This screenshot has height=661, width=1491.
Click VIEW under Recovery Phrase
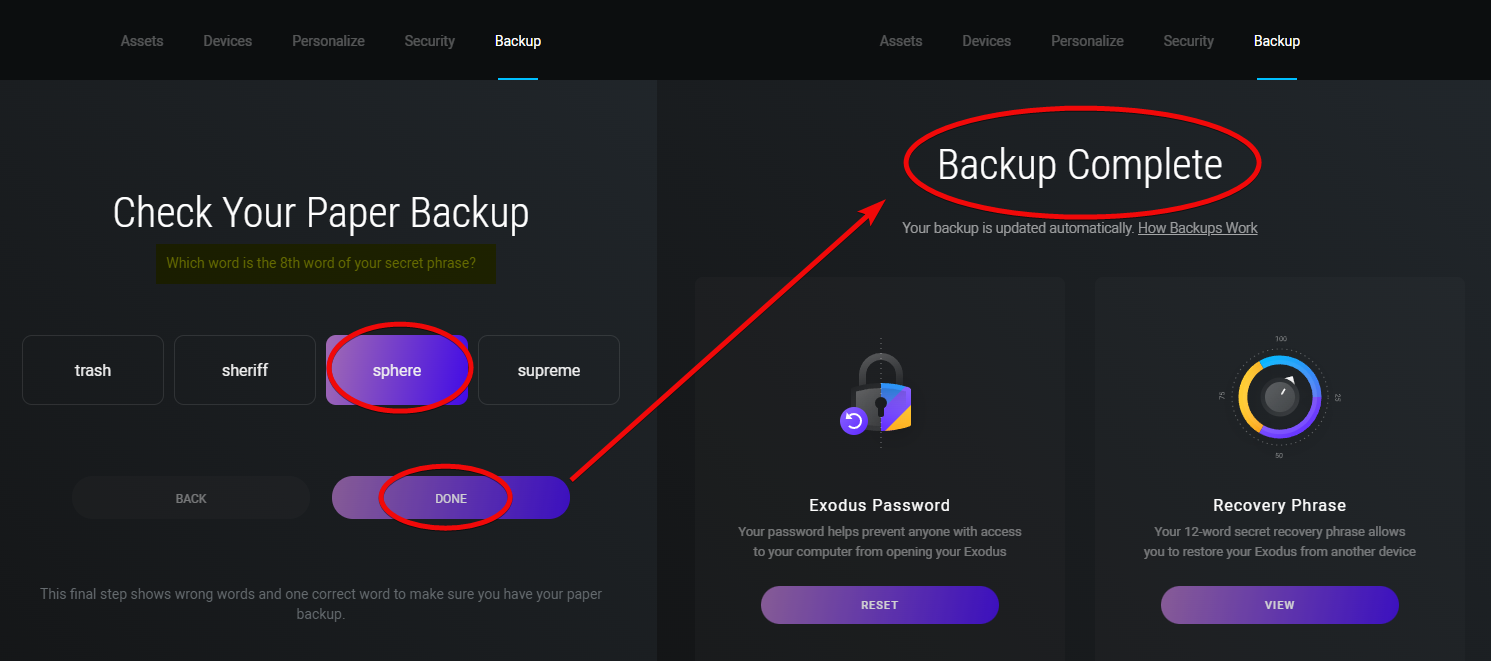[1280, 605]
